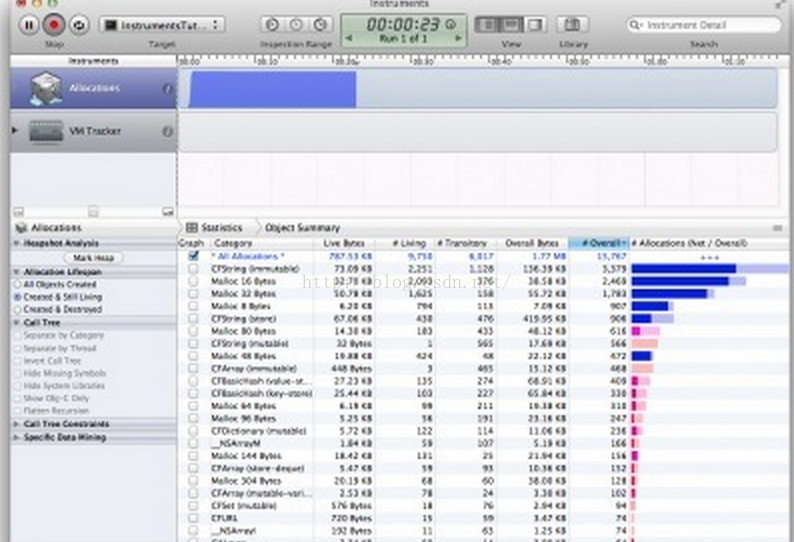The image size is (794, 542).
Task: Pause the recording with the pause button
Action: click(x=29, y=25)
